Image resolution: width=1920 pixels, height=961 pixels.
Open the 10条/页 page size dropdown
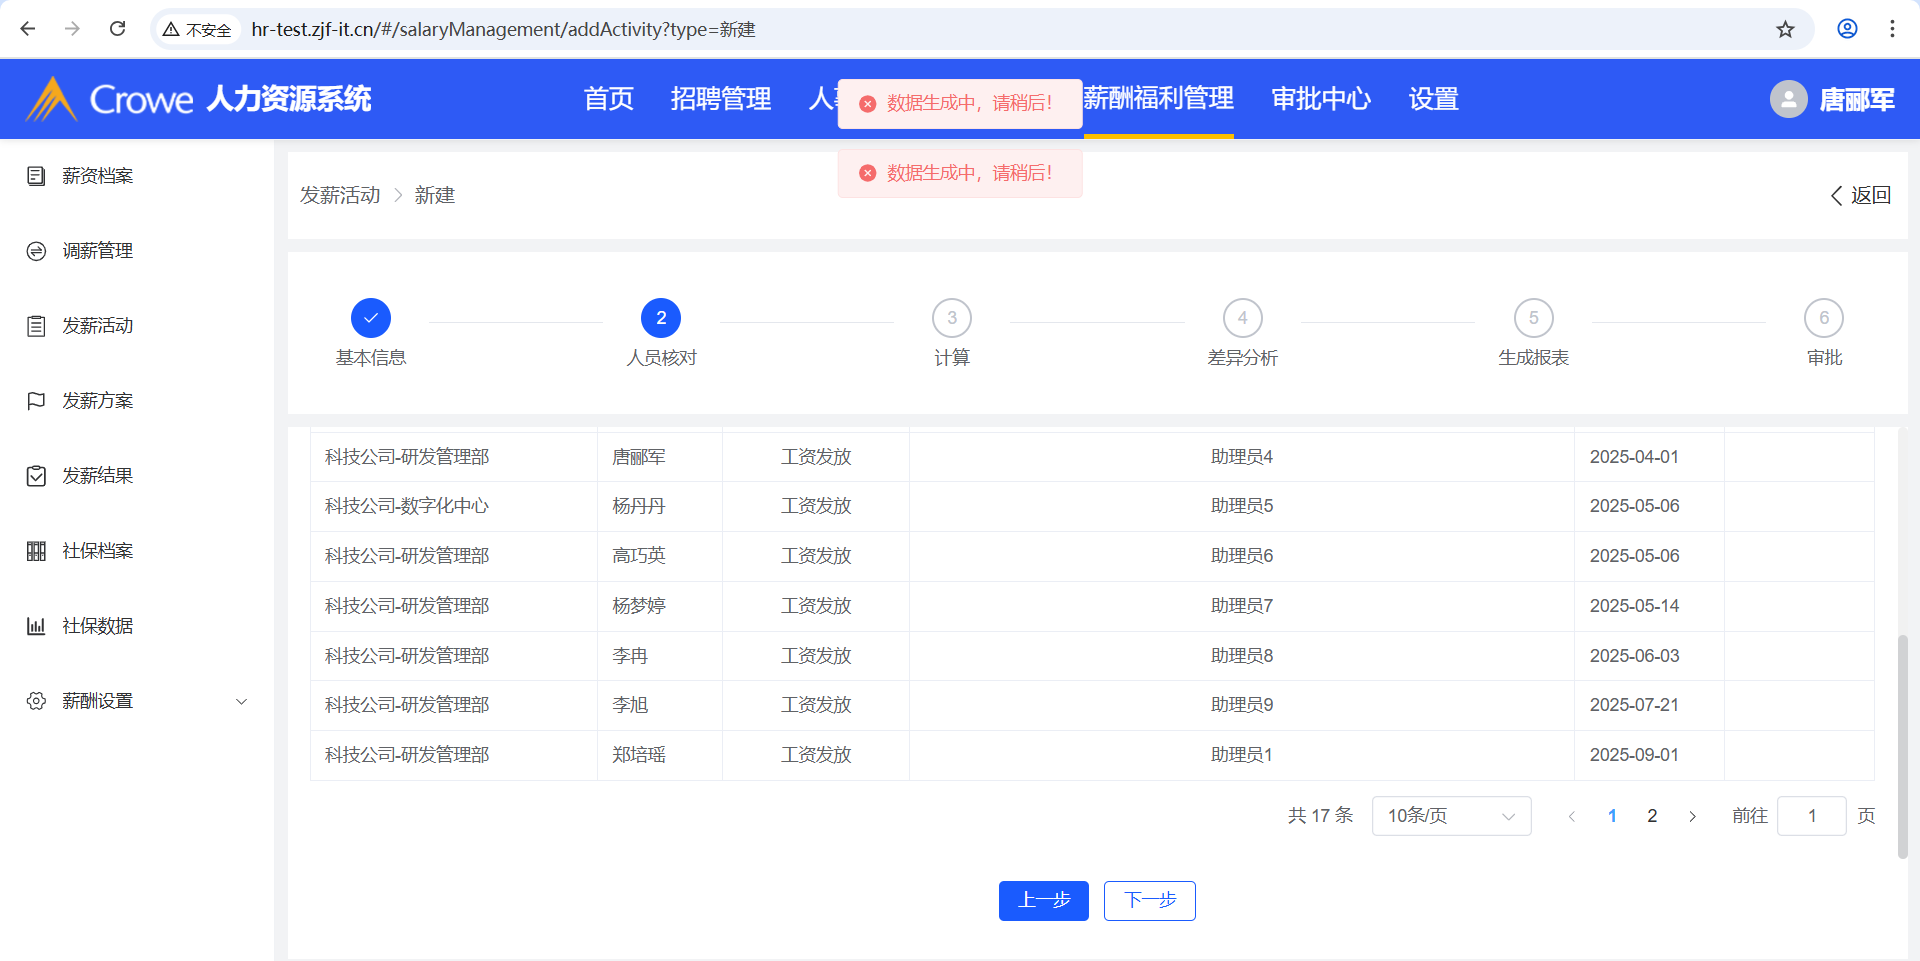click(1450, 816)
